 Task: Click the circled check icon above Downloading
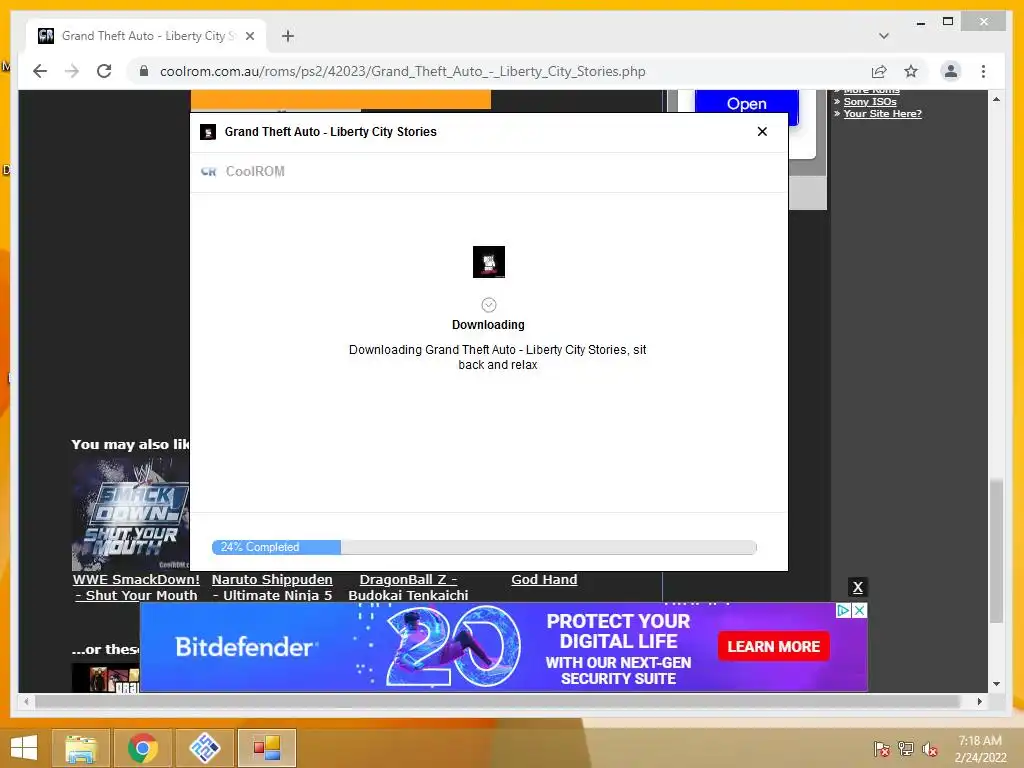point(489,305)
